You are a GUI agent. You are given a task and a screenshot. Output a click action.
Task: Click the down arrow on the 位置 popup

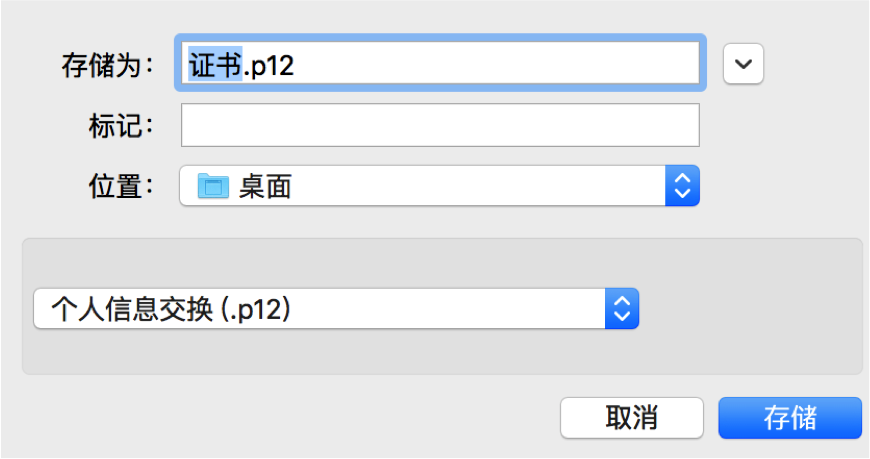pyautogui.click(x=683, y=194)
